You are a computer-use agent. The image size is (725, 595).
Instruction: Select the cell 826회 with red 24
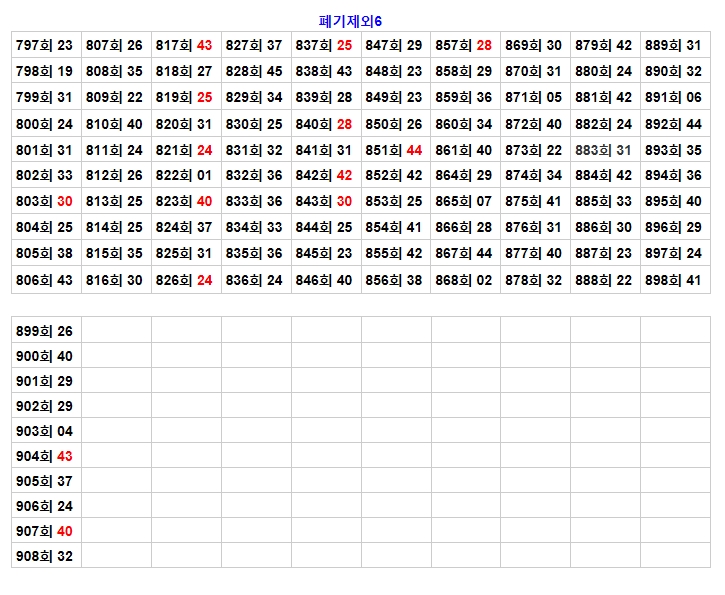tap(186, 281)
